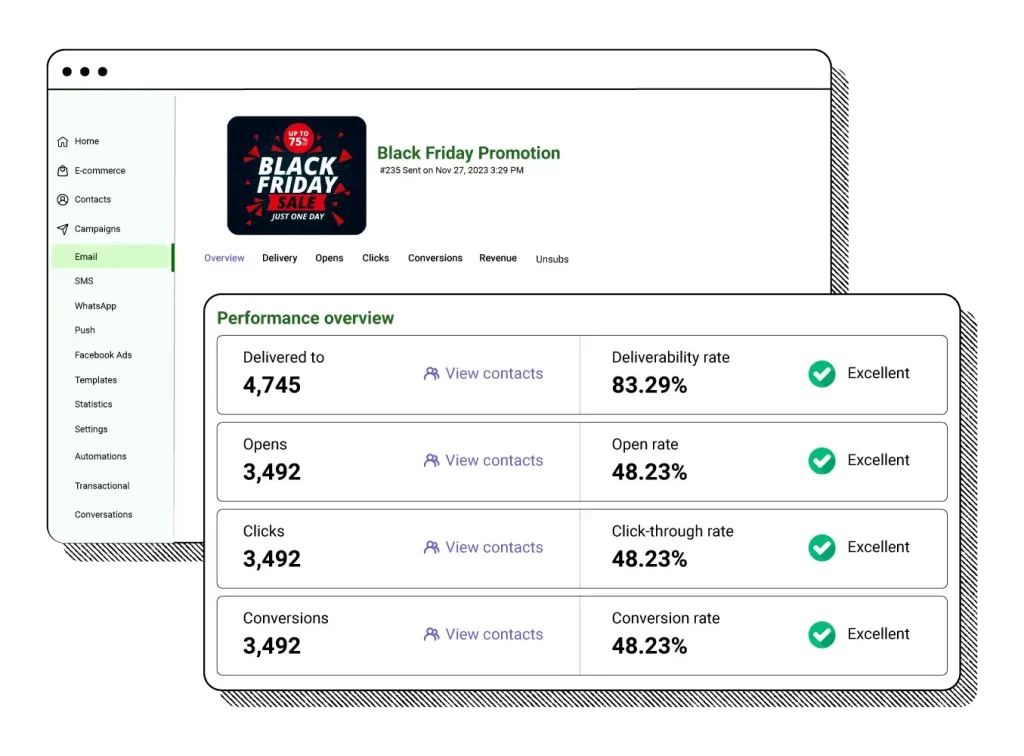Click the green checkmark beside Conversion rate
This screenshot has height=756, width=1024.
pyautogui.click(x=821, y=635)
